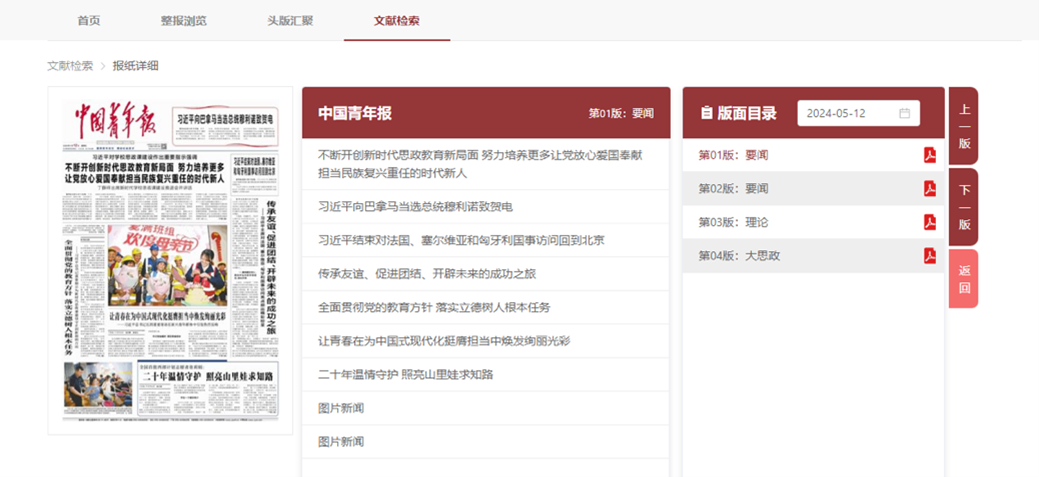The width and height of the screenshot is (1039, 477).
Task: Open article 二十年温情守护 照亮山里娃求知路
Action: pyautogui.click(x=486, y=374)
